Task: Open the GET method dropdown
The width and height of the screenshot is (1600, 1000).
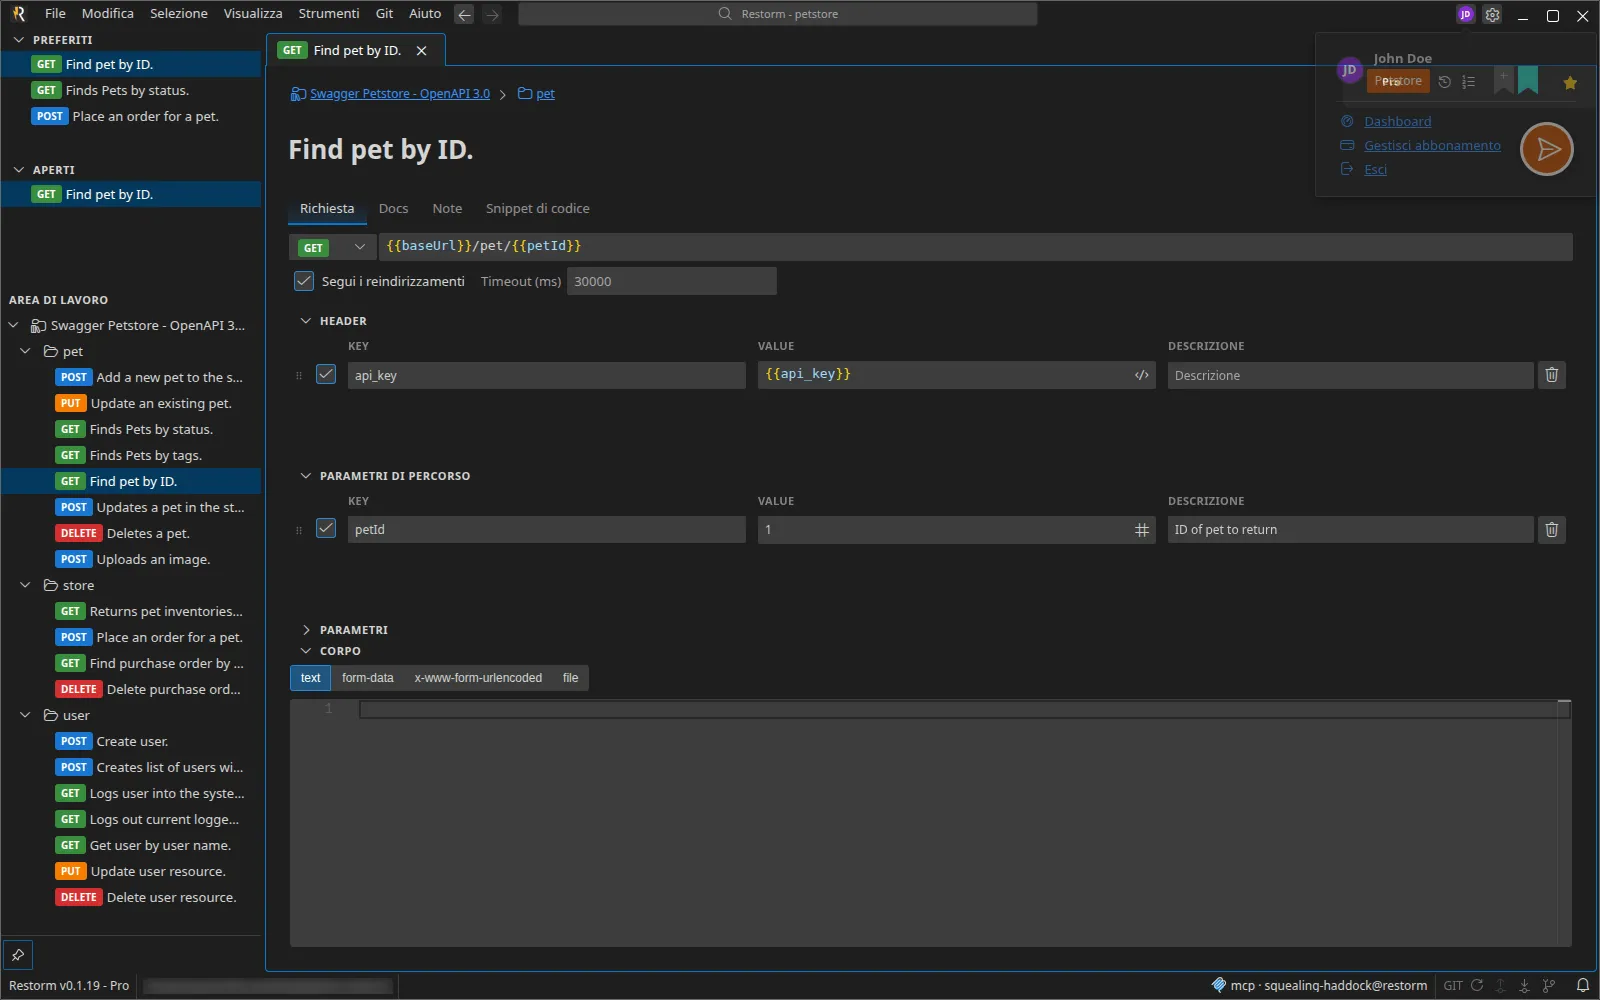Action: (x=333, y=247)
